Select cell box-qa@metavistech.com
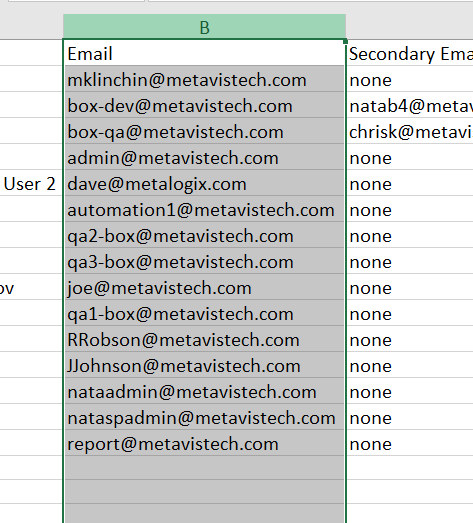This screenshot has width=473, height=523. coord(204,131)
